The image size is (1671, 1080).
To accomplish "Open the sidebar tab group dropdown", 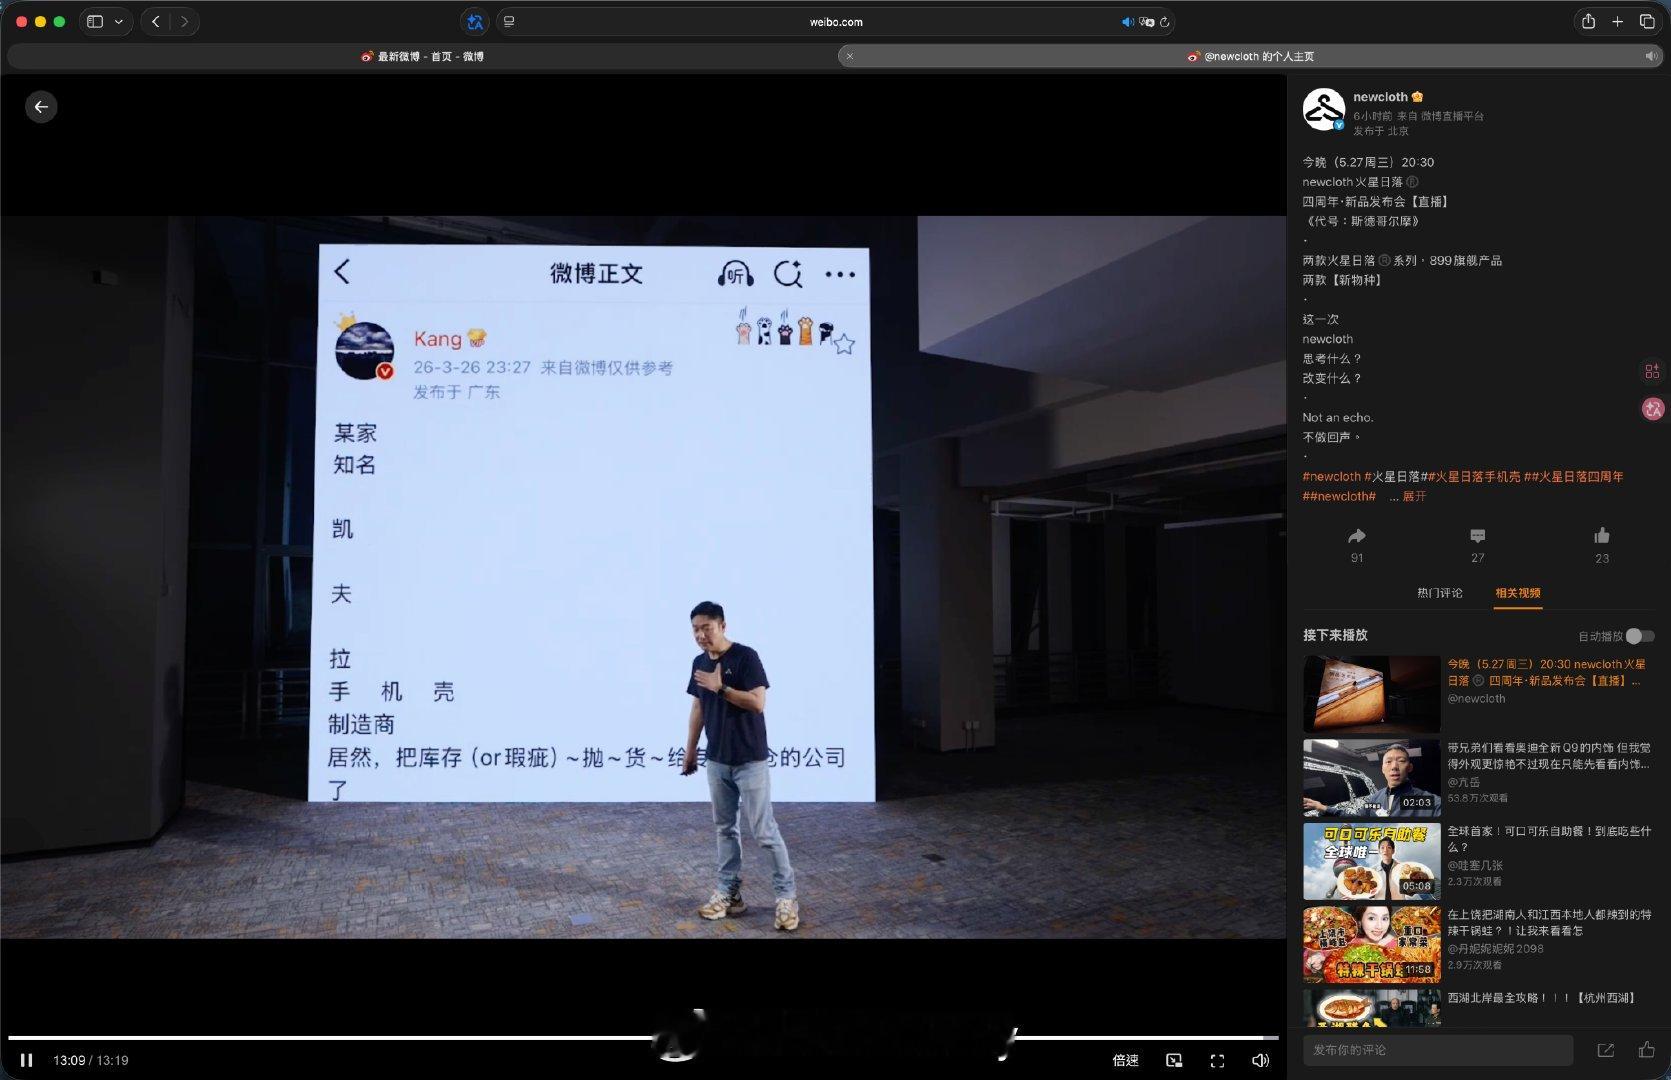I will [x=119, y=22].
